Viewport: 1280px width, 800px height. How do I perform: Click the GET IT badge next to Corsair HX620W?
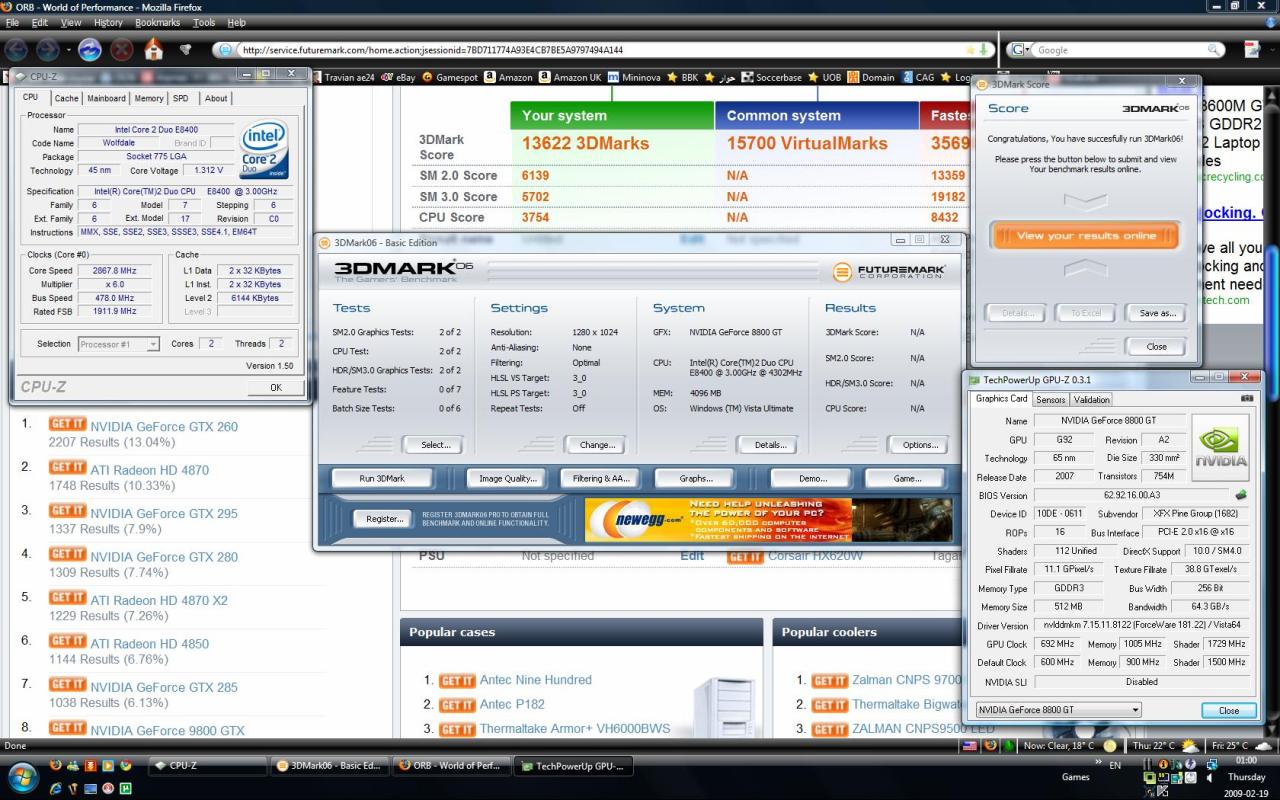[746, 556]
